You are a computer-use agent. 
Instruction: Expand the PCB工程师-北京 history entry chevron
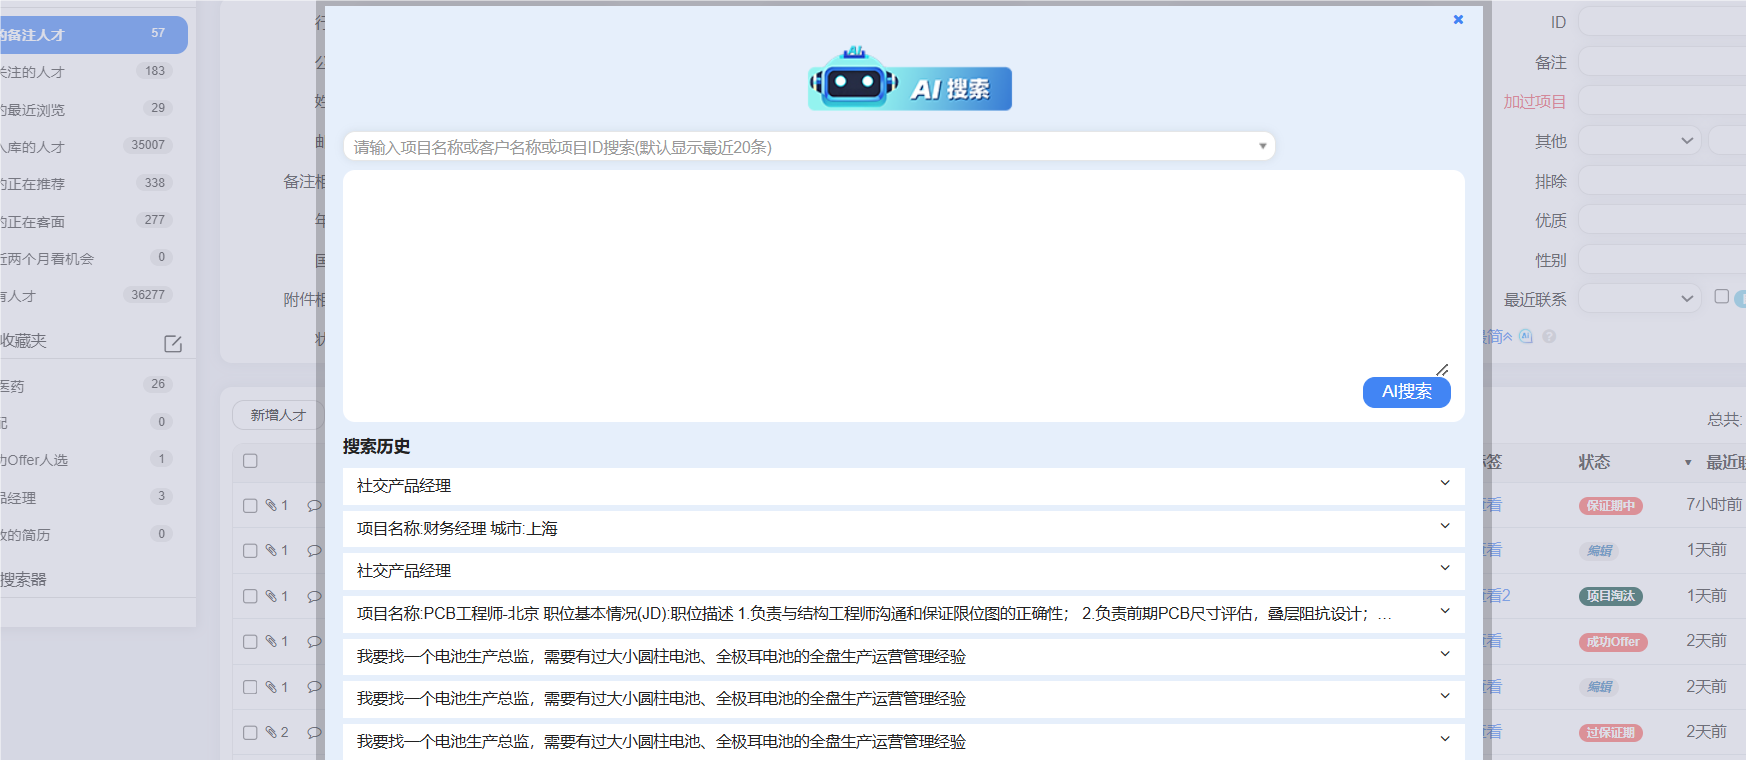[1445, 611]
